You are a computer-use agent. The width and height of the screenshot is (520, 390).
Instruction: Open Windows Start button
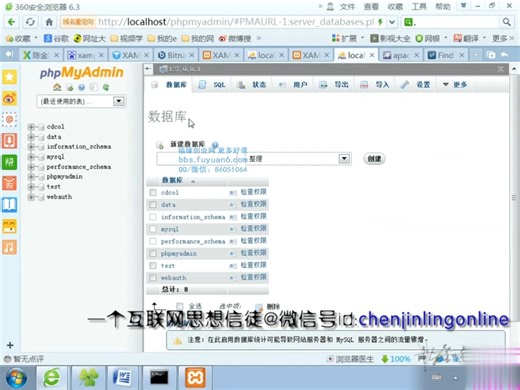[x=16, y=378]
